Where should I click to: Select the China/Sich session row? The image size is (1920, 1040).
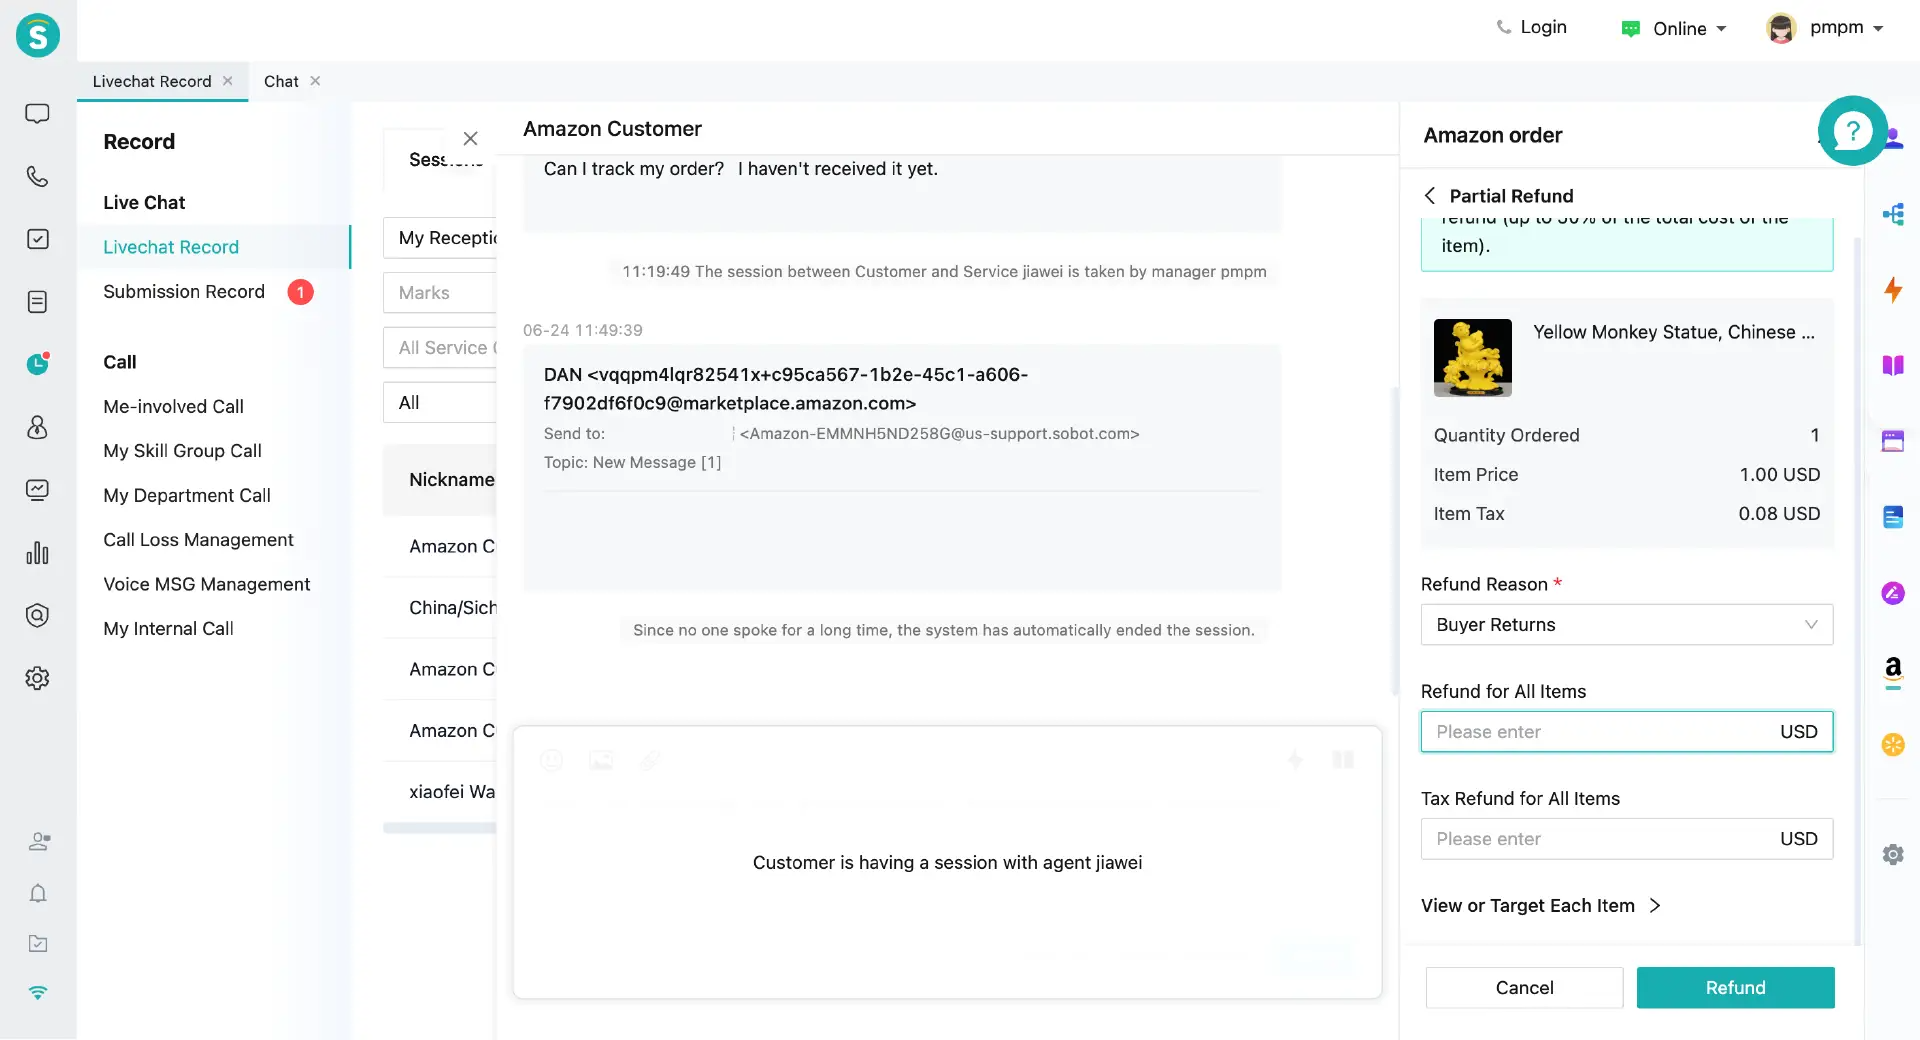point(440,608)
